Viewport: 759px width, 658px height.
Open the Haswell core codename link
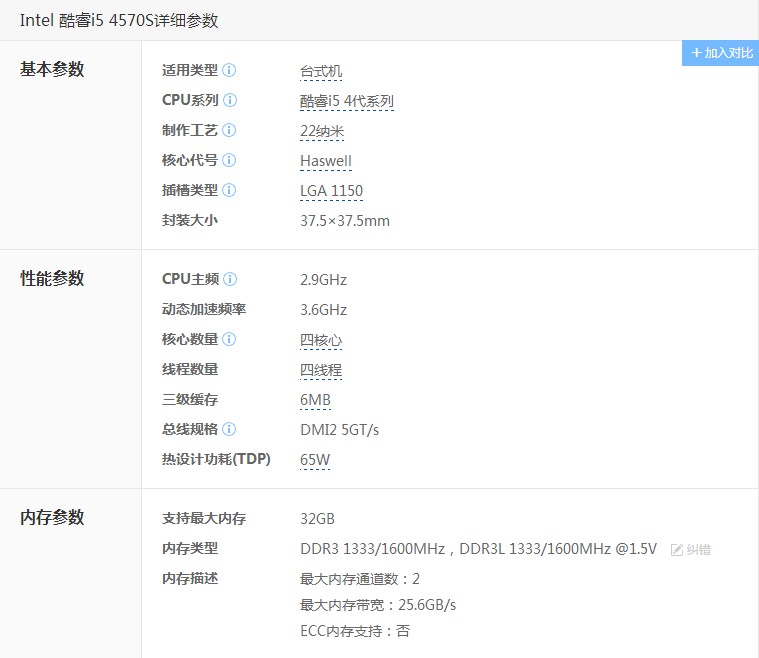(x=326, y=162)
